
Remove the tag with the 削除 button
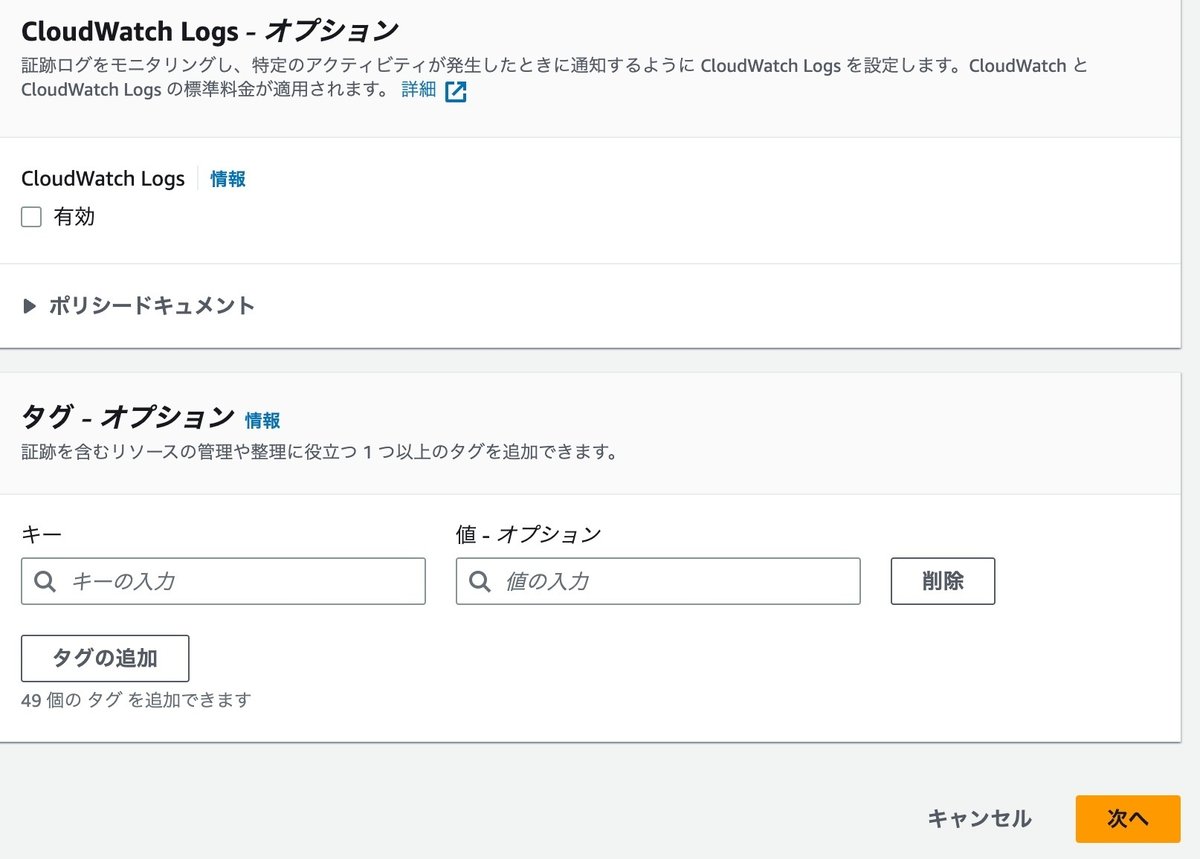pos(943,581)
